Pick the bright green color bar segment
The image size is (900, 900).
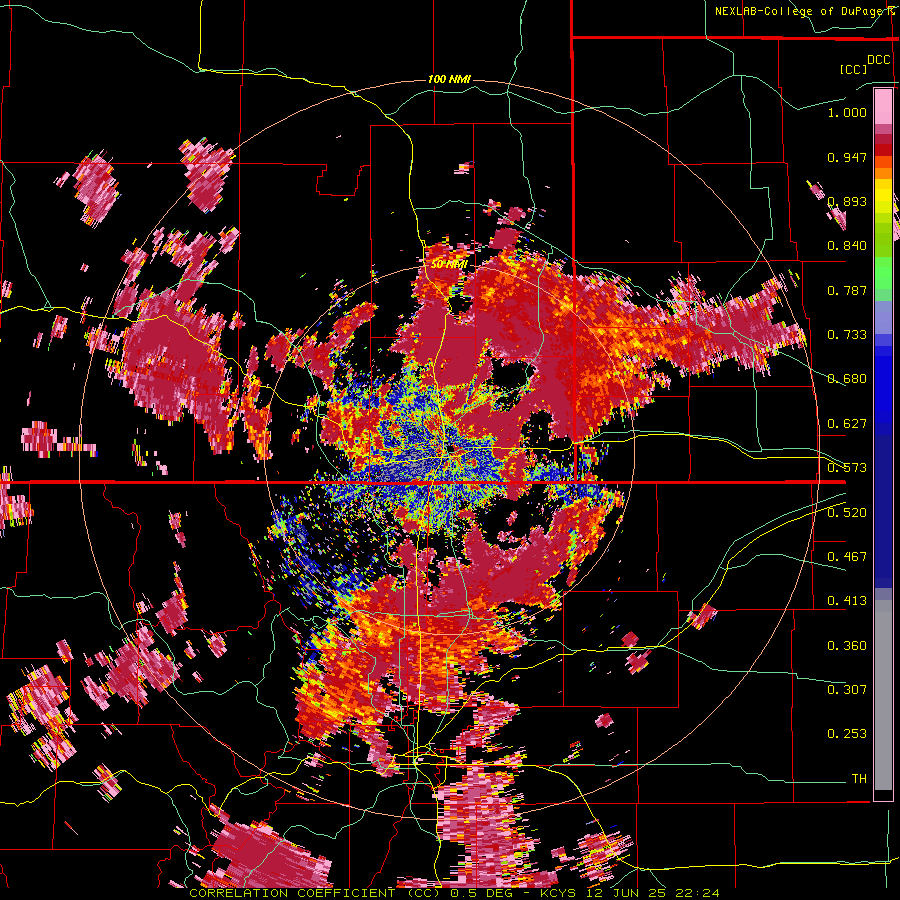tap(883, 274)
